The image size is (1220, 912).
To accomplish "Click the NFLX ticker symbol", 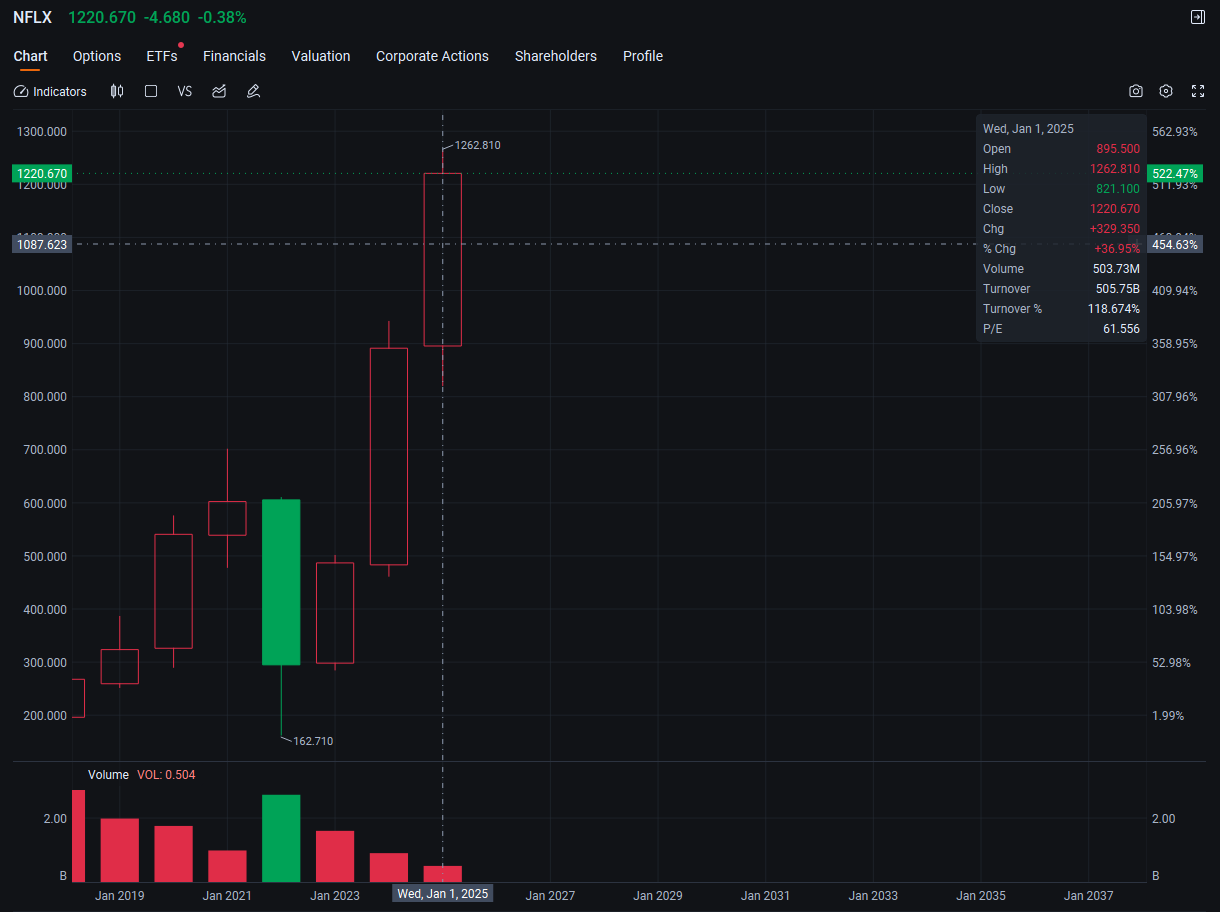I will [32, 17].
